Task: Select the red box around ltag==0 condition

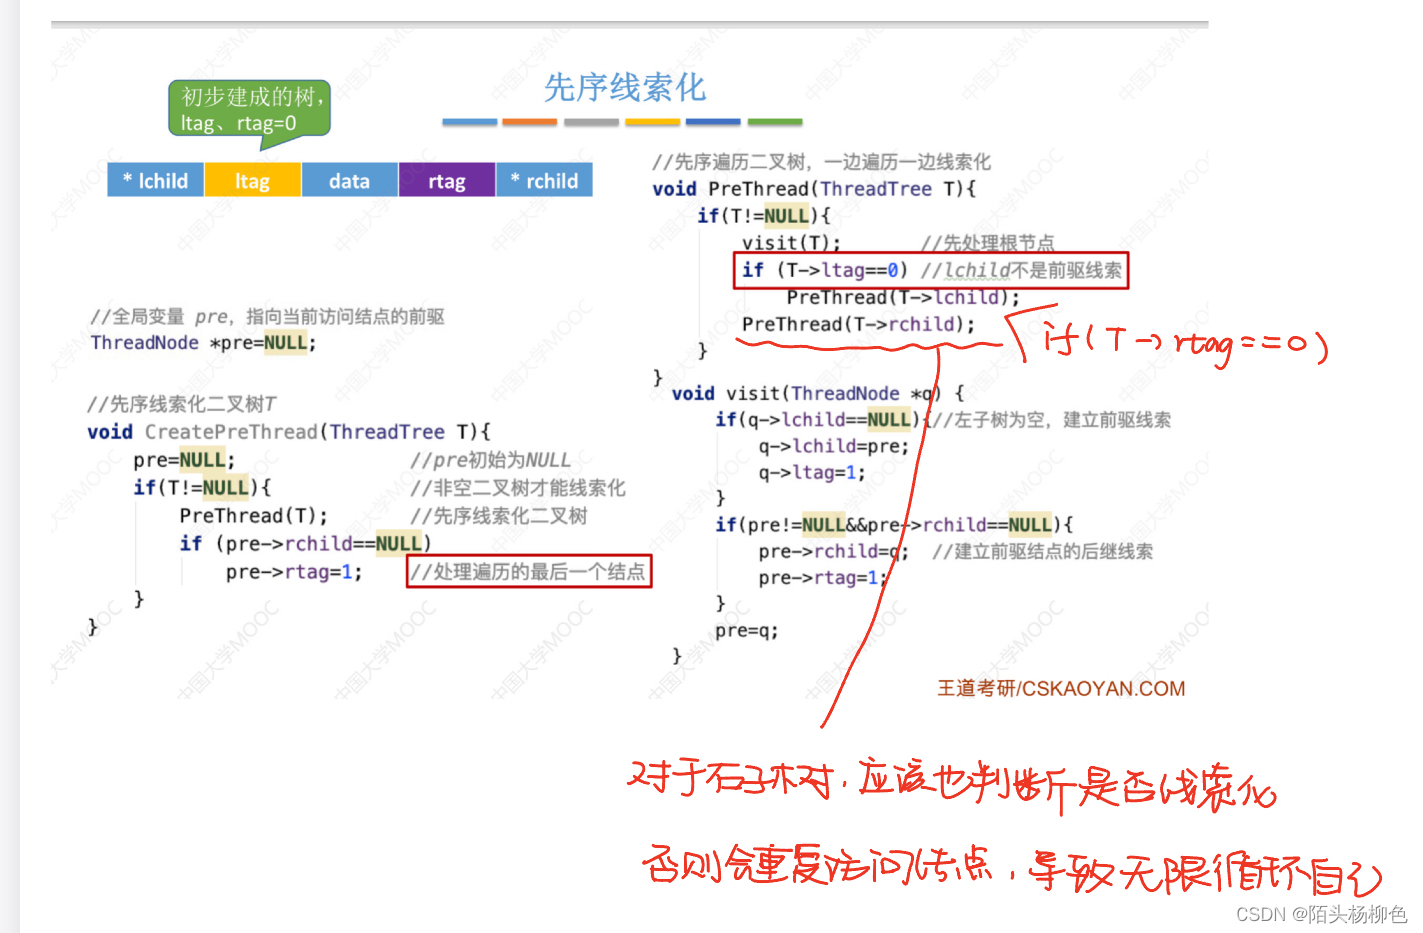Action: 930,270
